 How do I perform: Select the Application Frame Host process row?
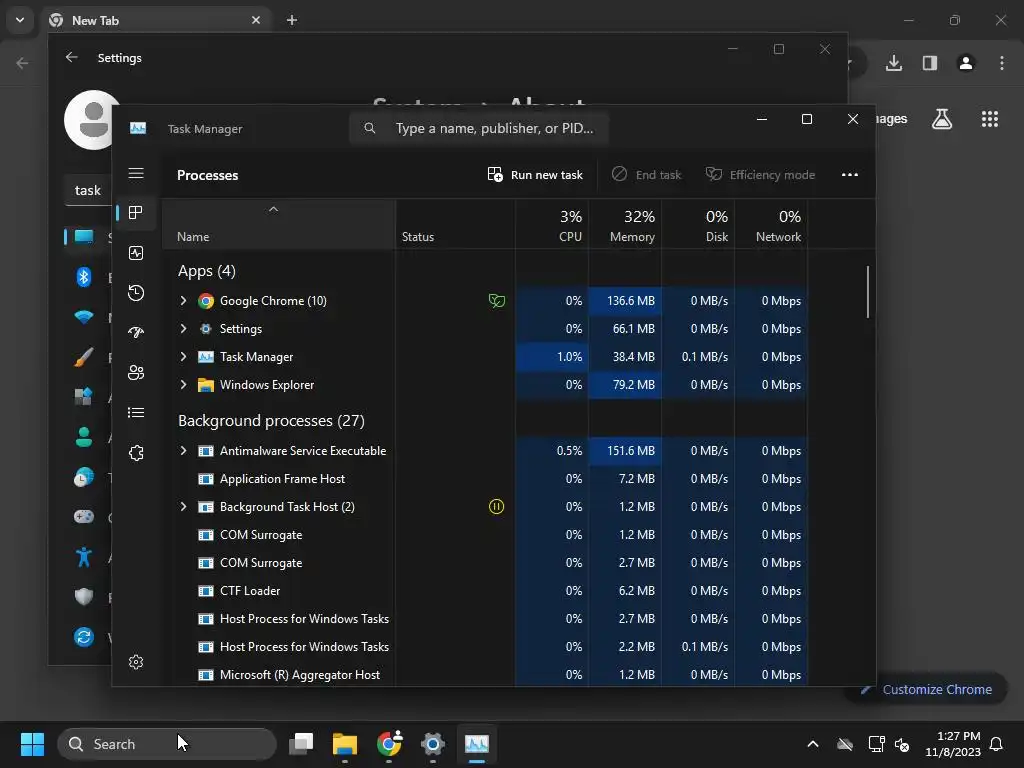pos(485,479)
